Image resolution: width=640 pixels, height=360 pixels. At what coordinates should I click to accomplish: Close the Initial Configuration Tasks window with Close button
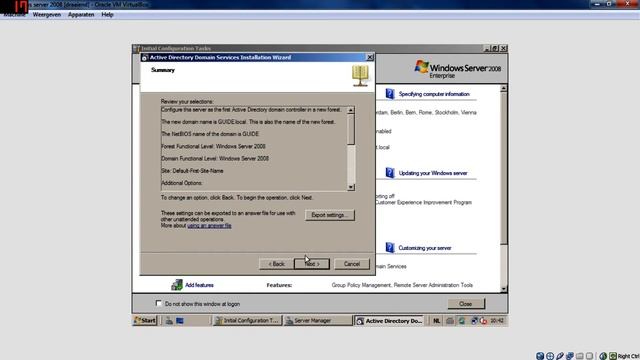click(x=466, y=304)
